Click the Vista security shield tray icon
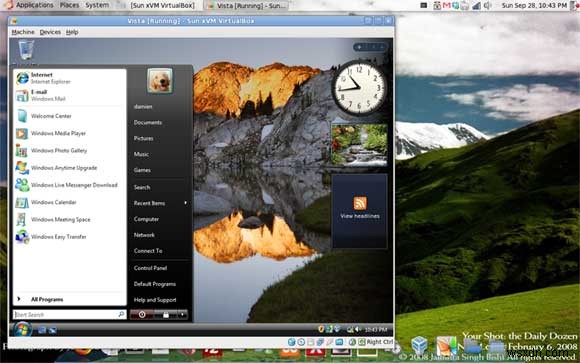Image resolution: width=580 pixels, height=363 pixels. (x=321, y=329)
